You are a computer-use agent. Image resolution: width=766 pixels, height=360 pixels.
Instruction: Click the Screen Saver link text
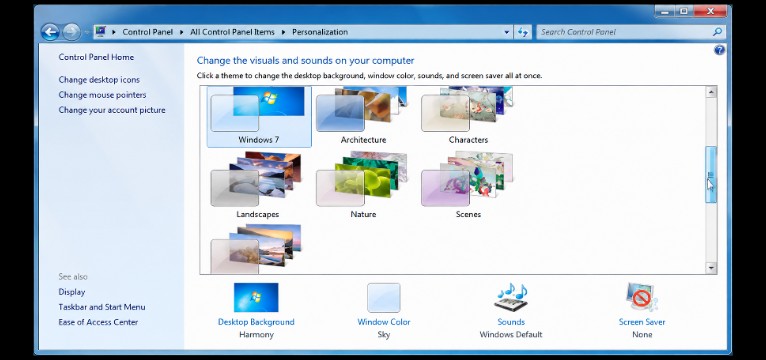coord(642,322)
